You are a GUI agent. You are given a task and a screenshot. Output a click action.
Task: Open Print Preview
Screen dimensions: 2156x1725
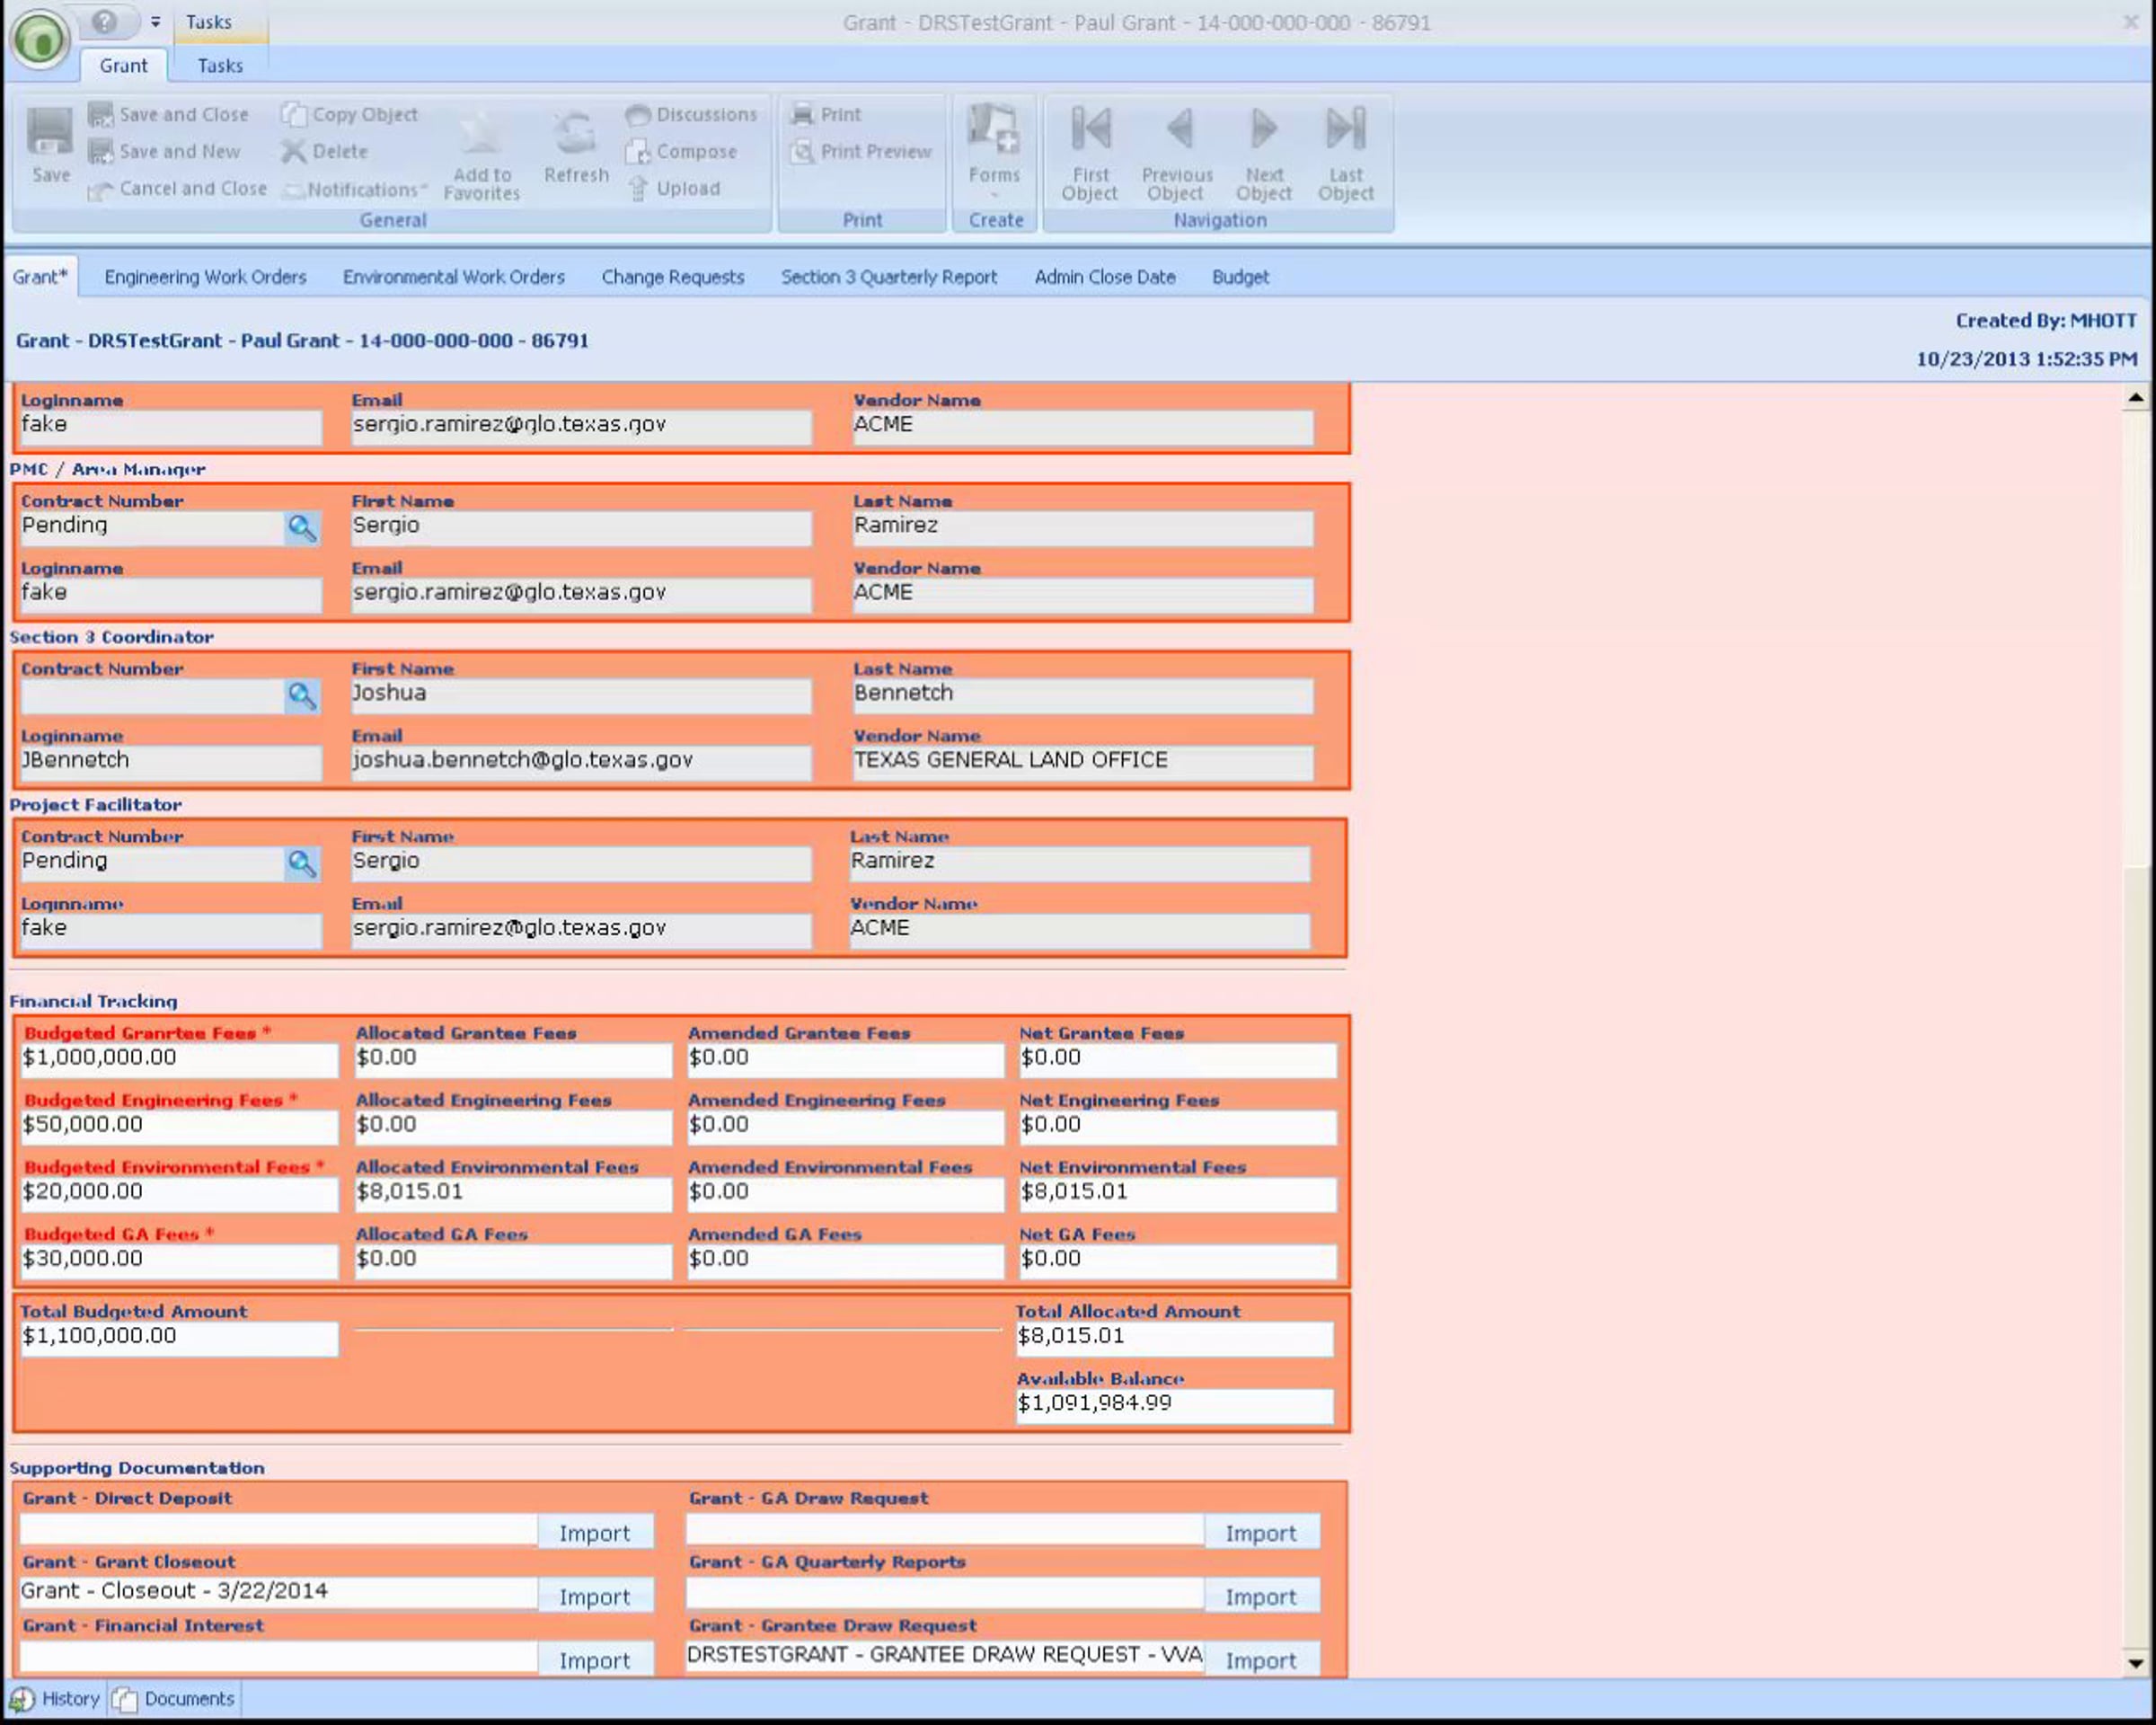tap(862, 152)
